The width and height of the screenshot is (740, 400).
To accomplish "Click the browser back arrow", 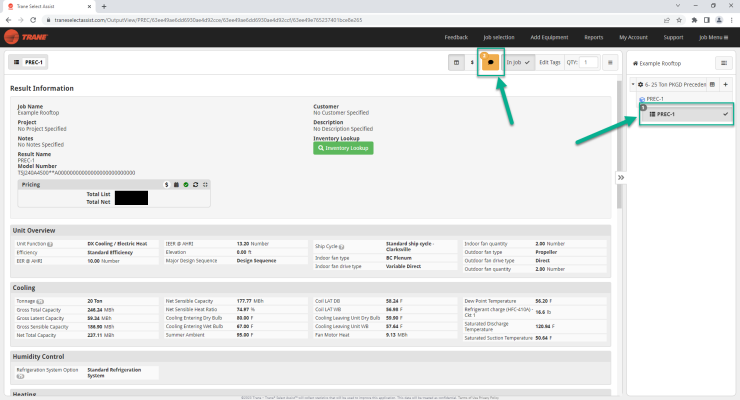I will click(8, 20).
